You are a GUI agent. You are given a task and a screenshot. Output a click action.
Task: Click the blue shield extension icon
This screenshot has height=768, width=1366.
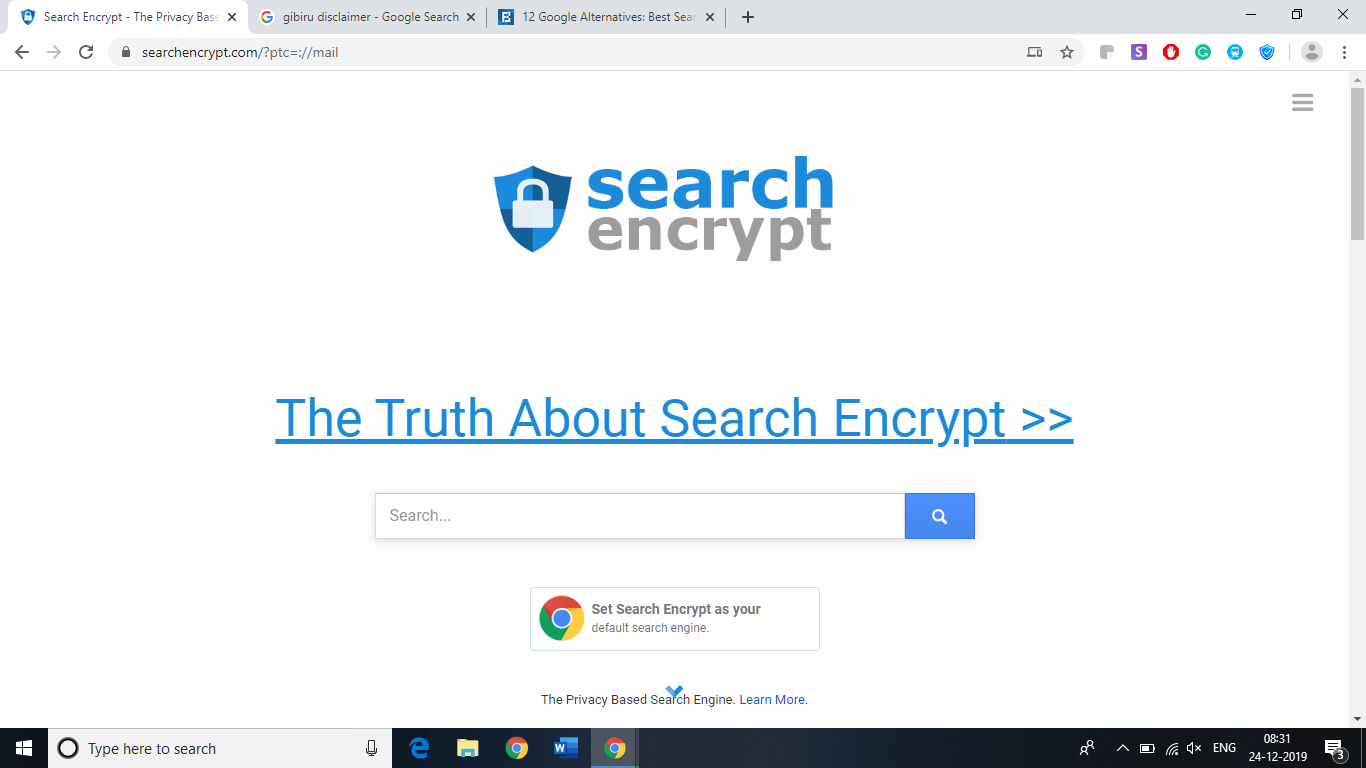pyautogui.click(x=1267, y=52)
